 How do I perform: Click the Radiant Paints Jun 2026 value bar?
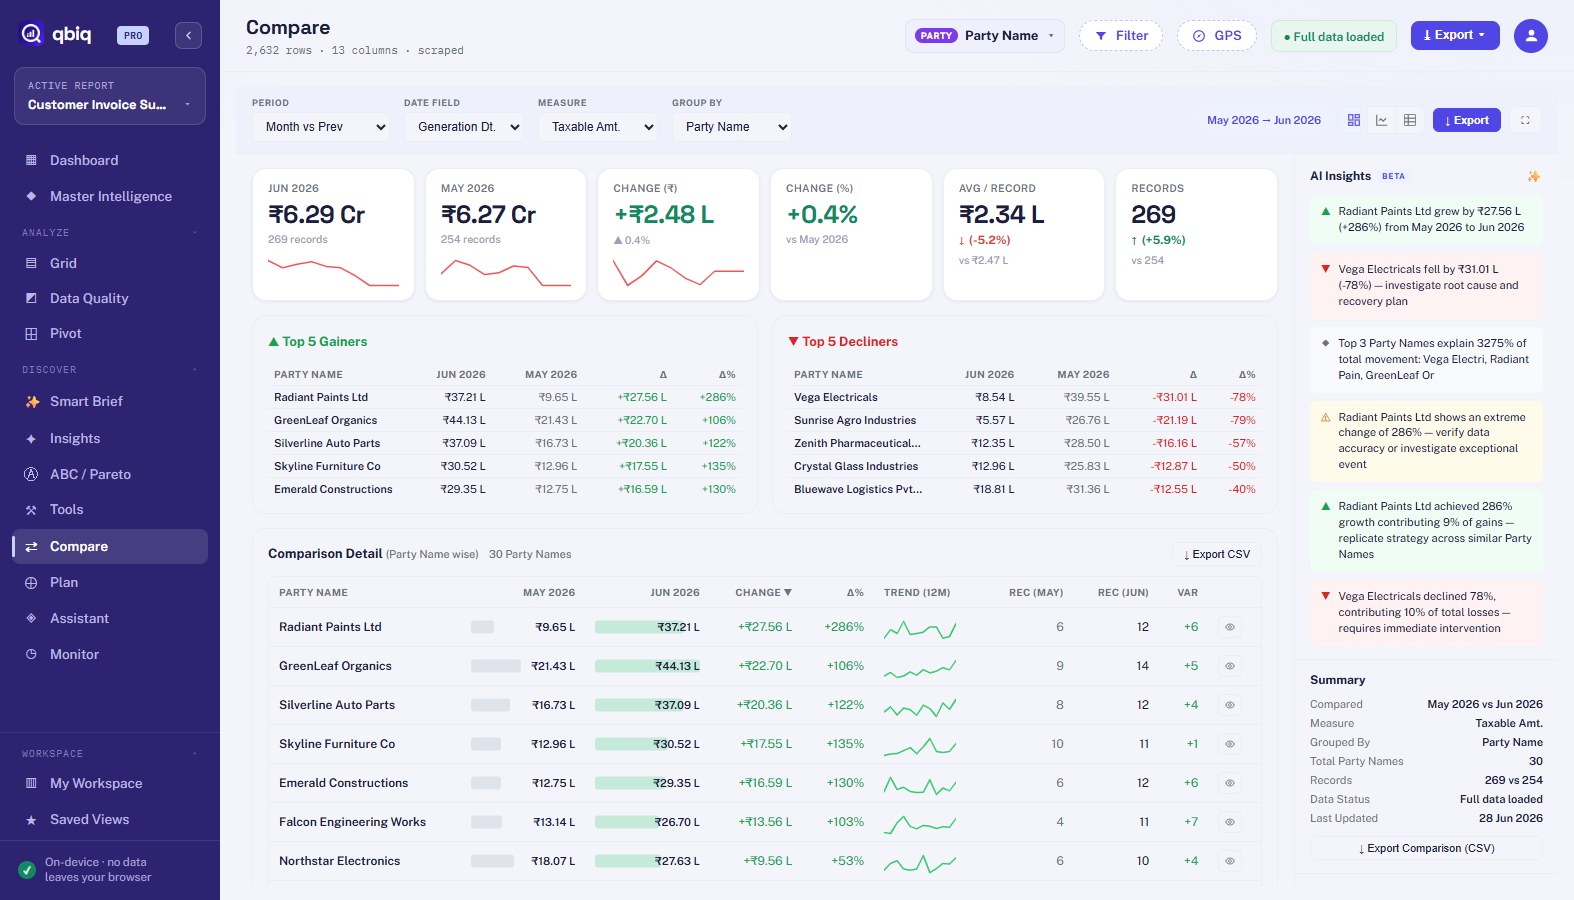pos(647,627)
